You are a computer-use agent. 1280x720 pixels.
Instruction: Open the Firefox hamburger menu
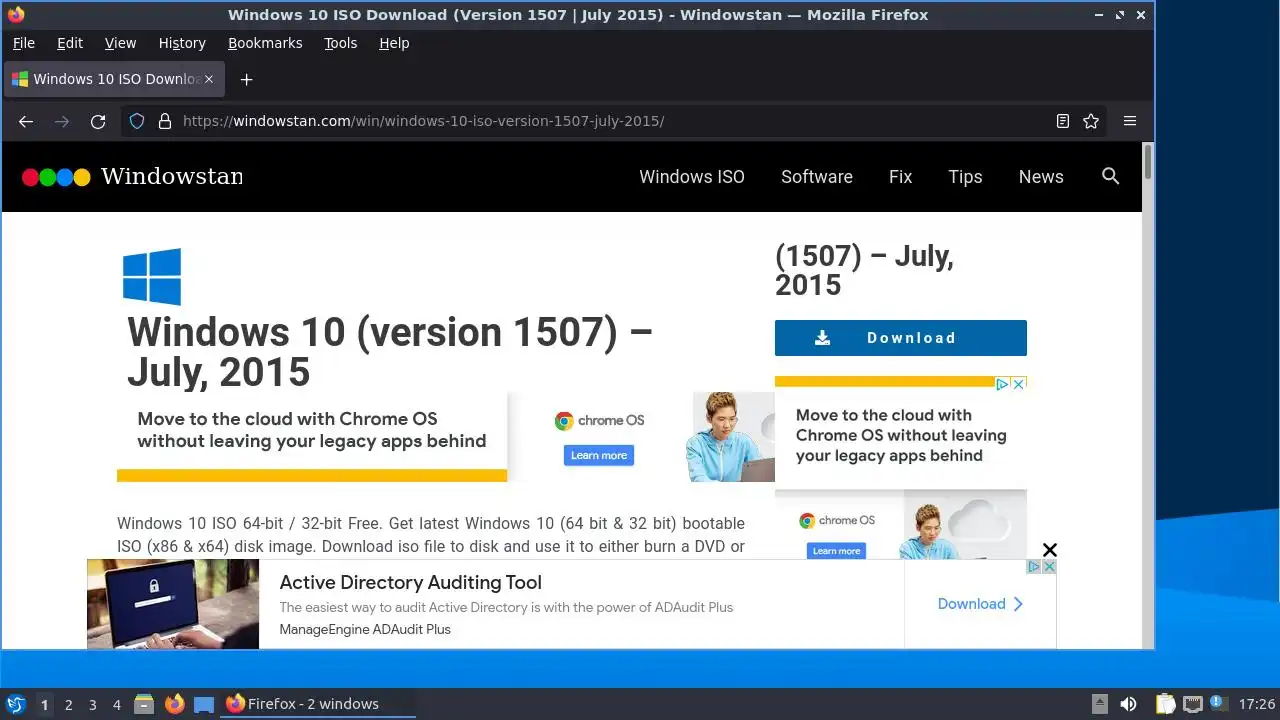click(x=1130, y=121)
